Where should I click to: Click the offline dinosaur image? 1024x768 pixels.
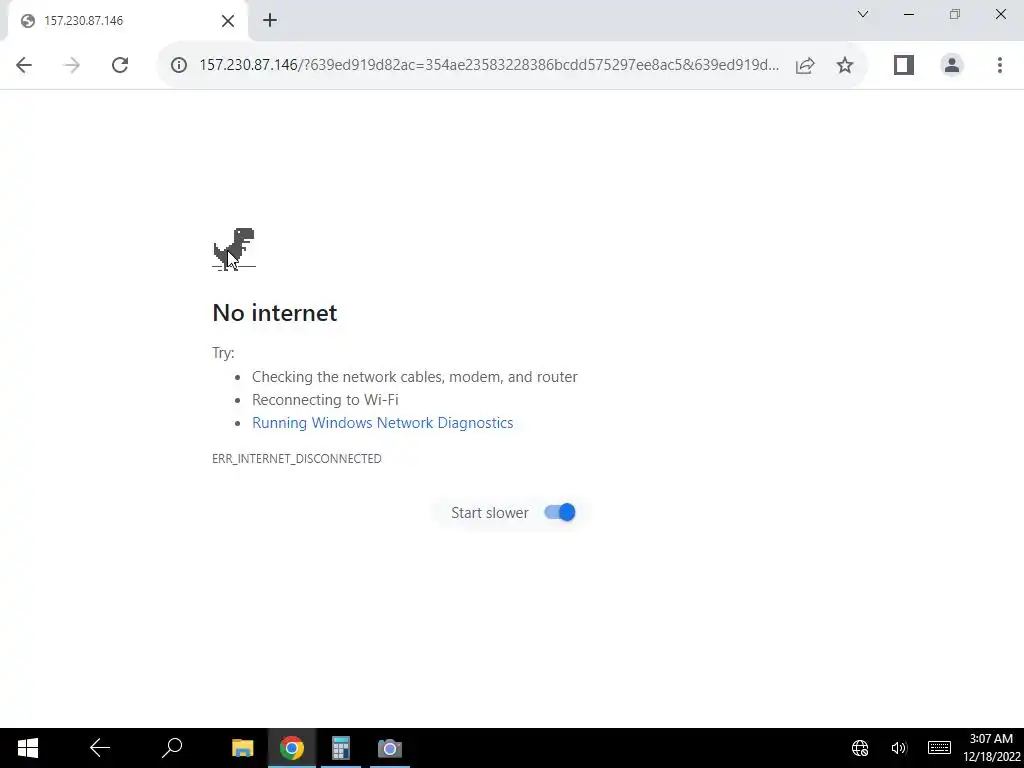pos(234,249)
